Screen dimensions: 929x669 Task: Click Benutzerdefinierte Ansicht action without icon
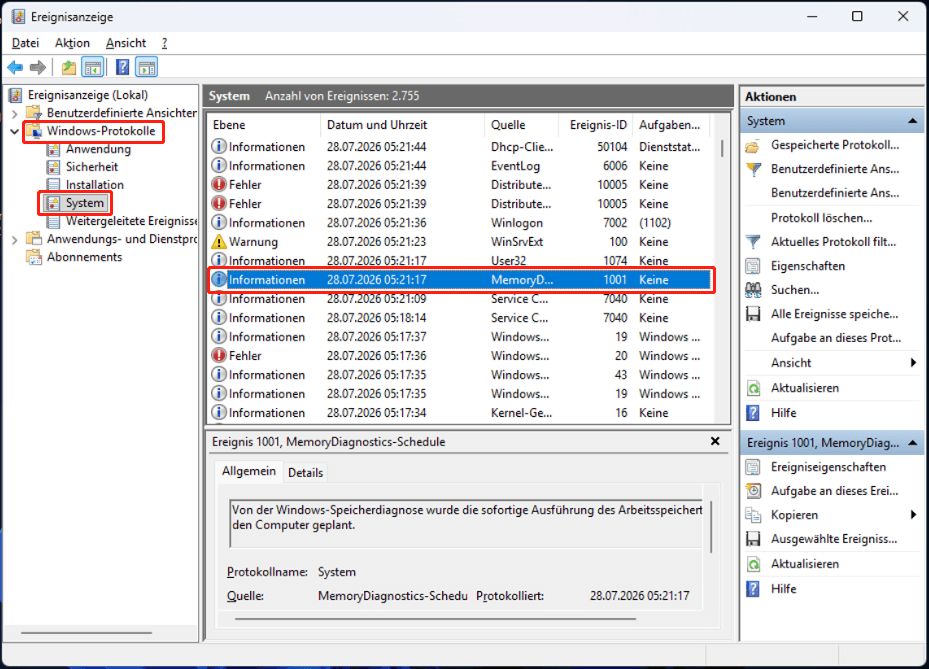tap(835, 193)
